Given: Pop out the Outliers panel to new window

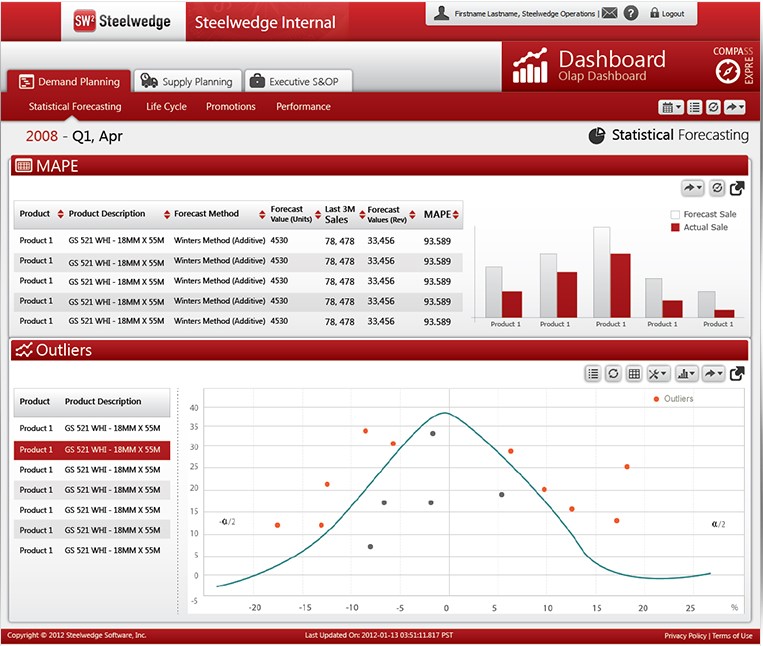Looking at the screenshot, I should coord(737,373).
